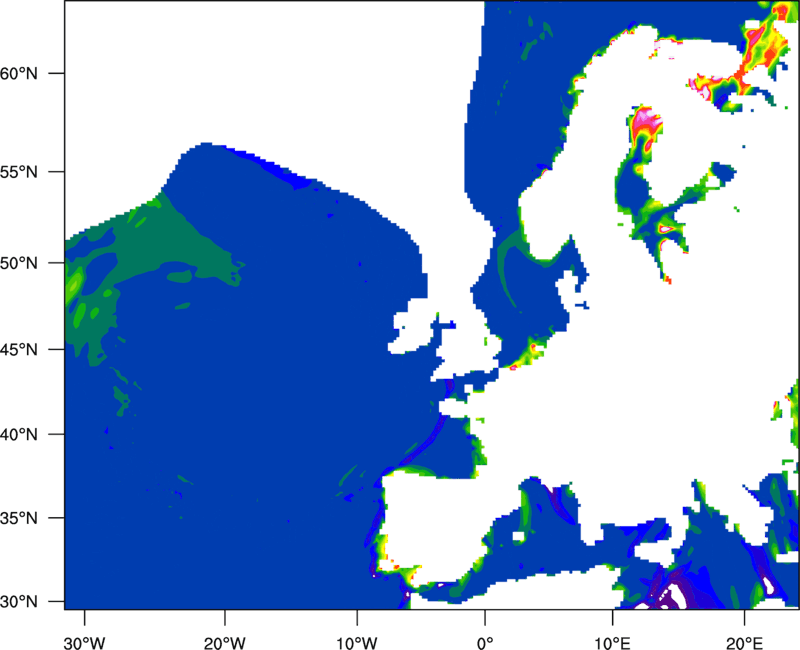Click the 50°N latitude label
The width and height of the screenshot is (800, 650).
point(19,263)
